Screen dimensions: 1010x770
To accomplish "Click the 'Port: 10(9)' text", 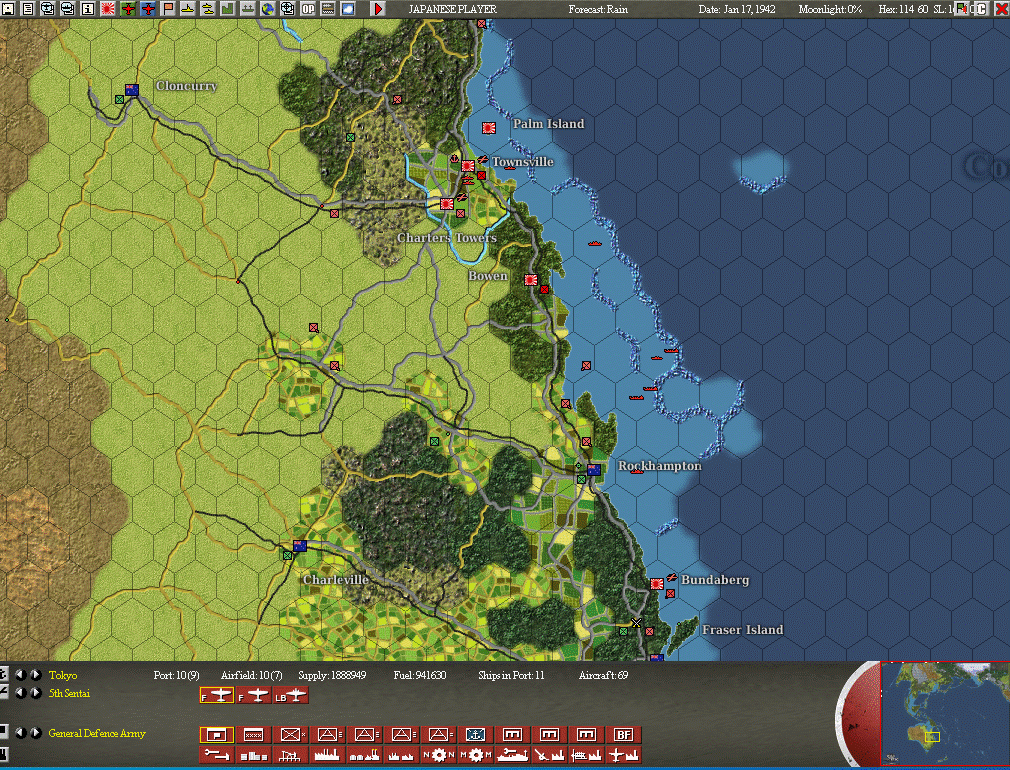I will coord(176,675).
